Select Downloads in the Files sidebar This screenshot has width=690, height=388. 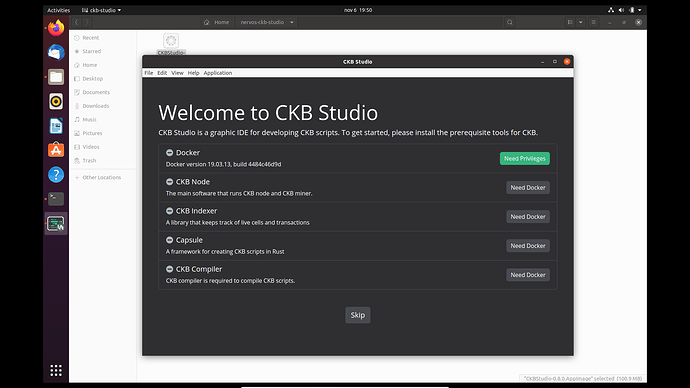point(95,106)
